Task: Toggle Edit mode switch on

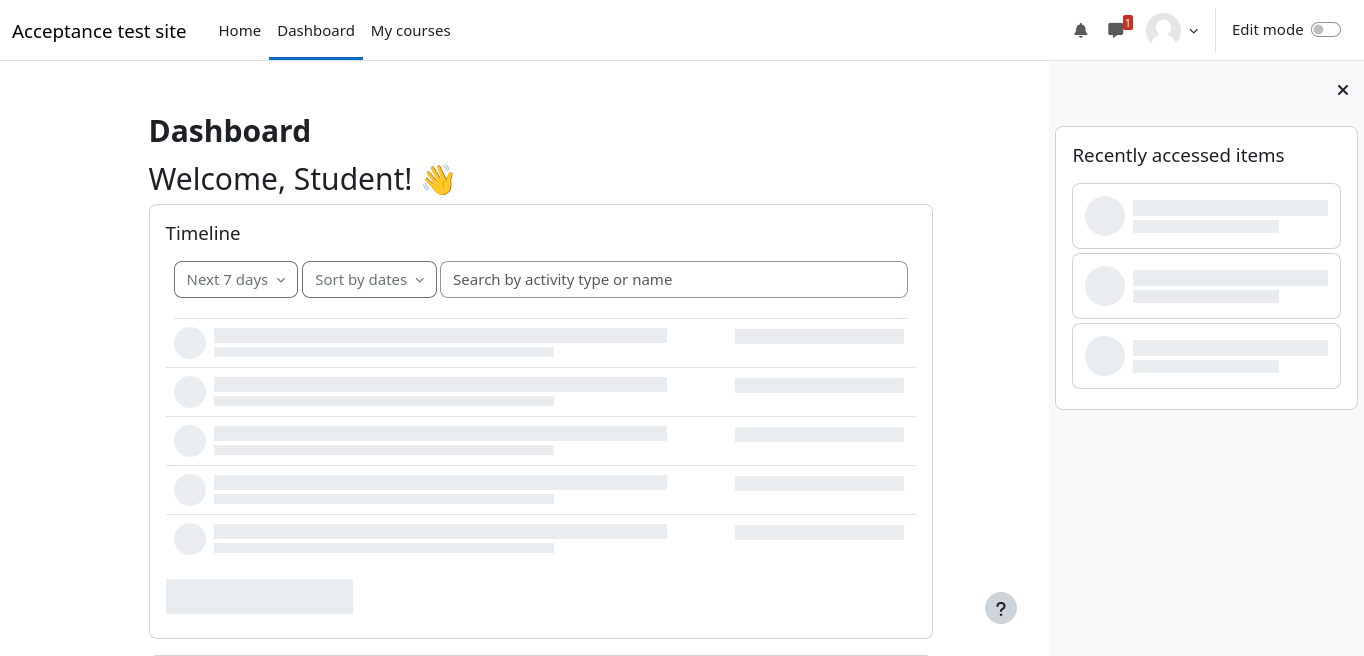Action: [1325, 30]
